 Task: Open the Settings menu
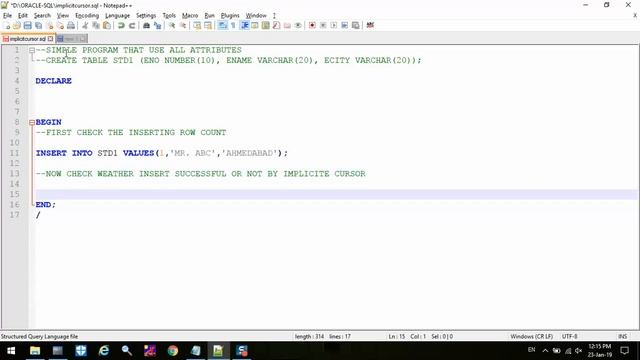[146, 16]
